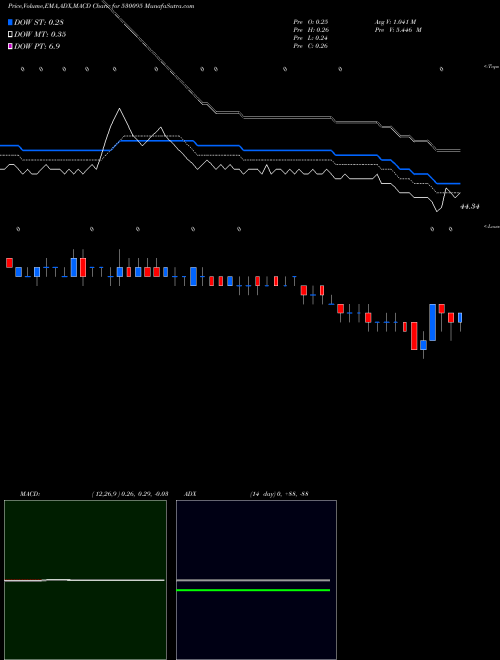
Task: Click the 'Pre O: 0.25' value
Action: coord(311,22)
